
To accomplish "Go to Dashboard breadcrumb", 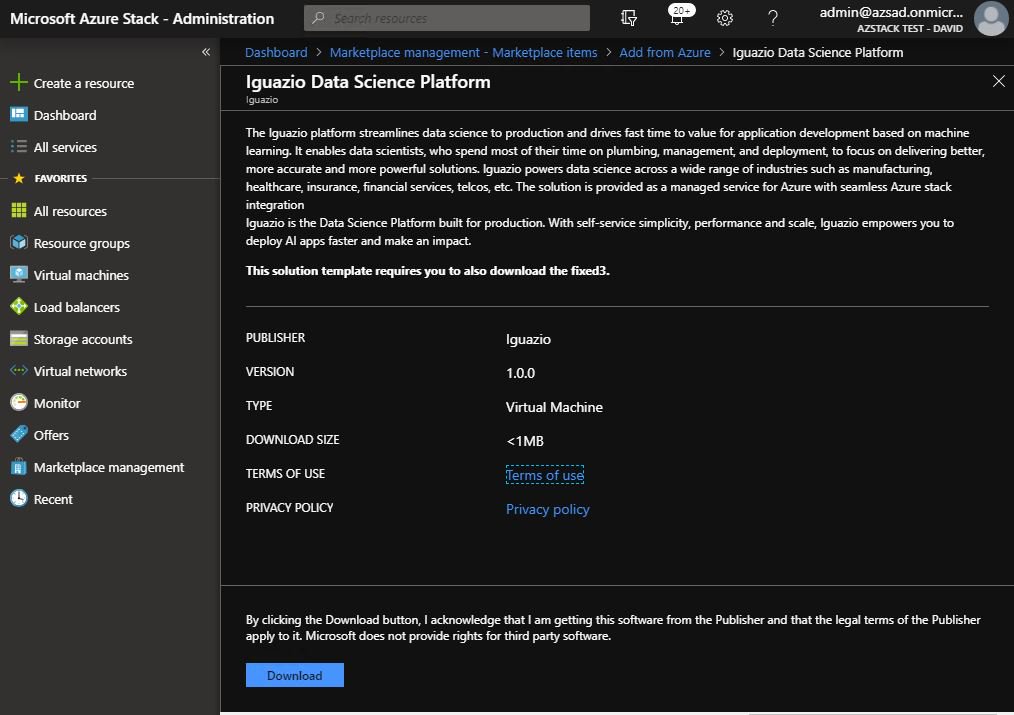I will coord(276,52).
